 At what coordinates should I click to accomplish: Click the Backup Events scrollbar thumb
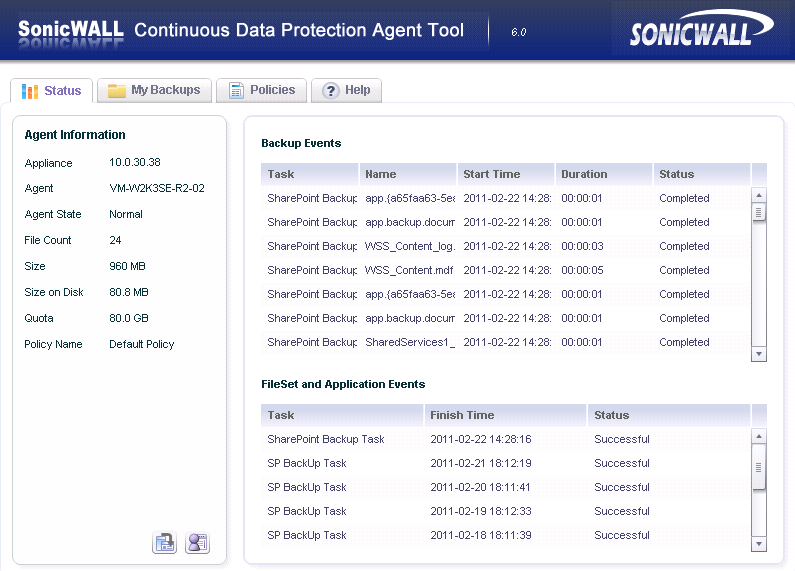click(x=758, y=212)
